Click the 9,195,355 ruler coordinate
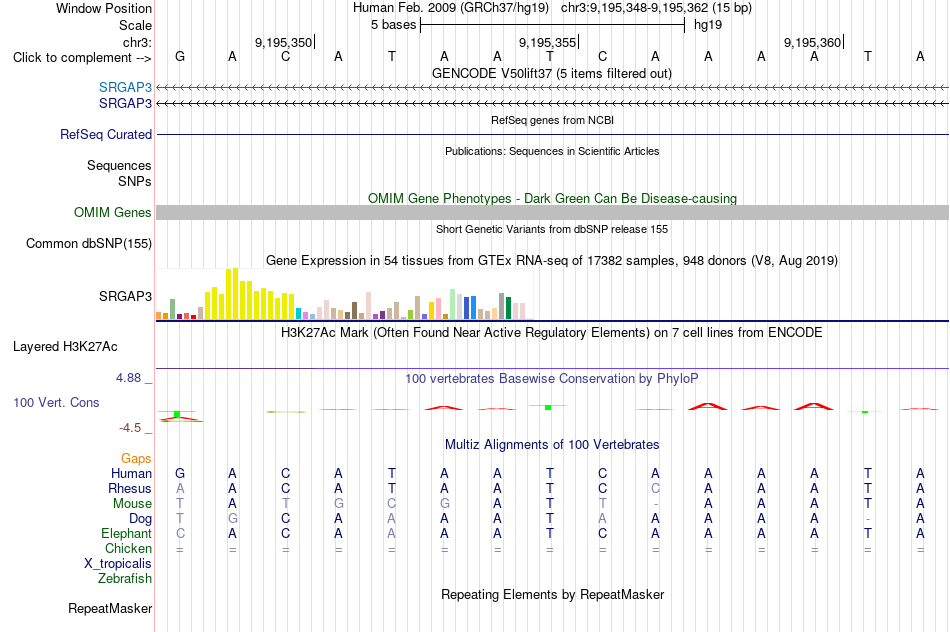Screen dimensions: 950x632 pos(548,42)
